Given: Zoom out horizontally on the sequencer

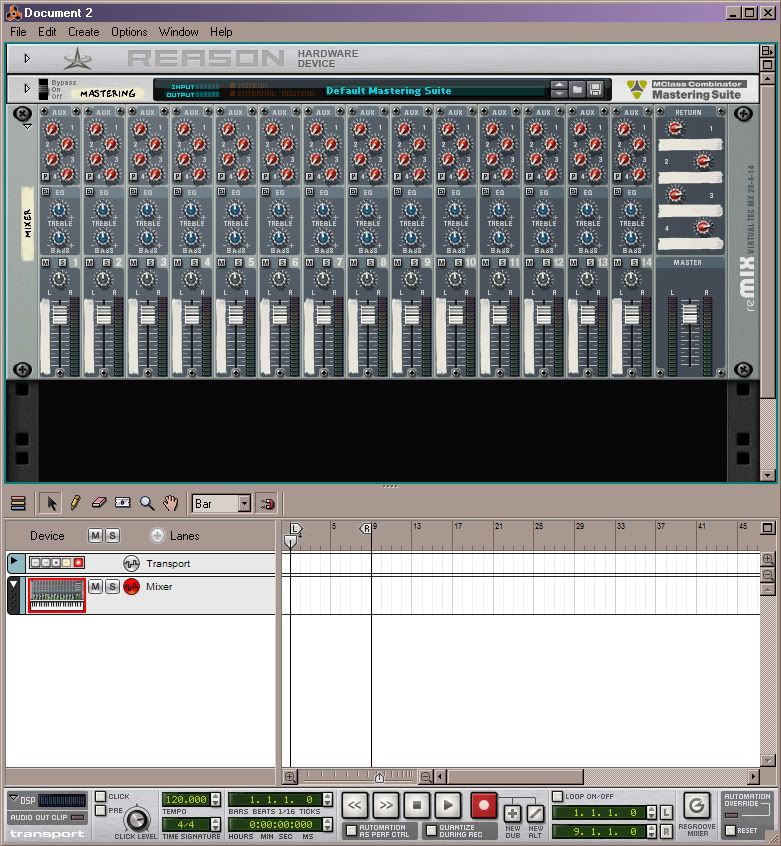Looking at the screenshot, I should coord(426,777).
